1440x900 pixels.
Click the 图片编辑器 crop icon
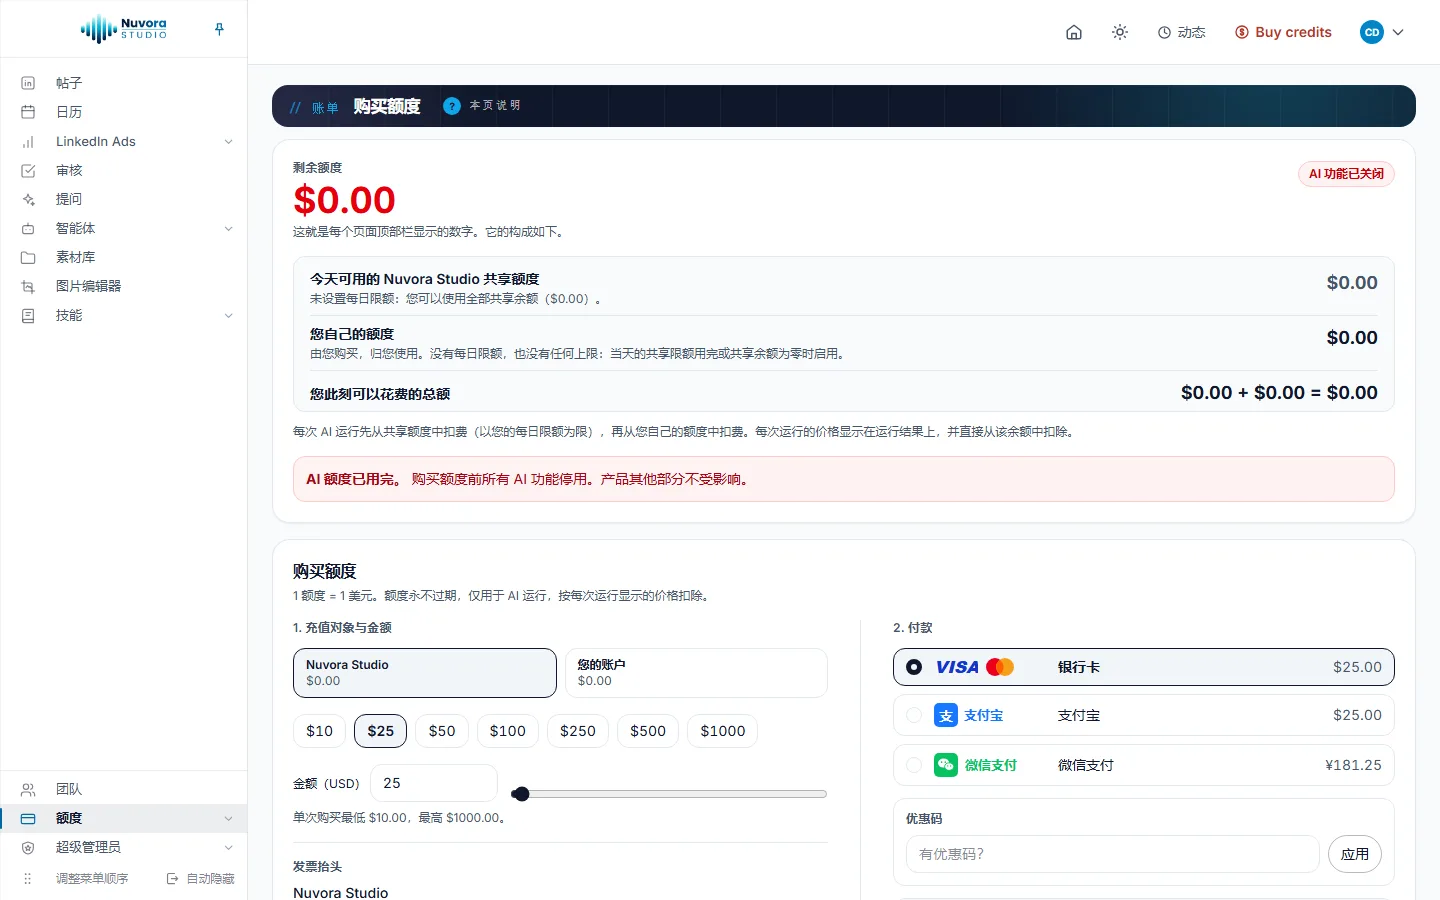[28, 287]
